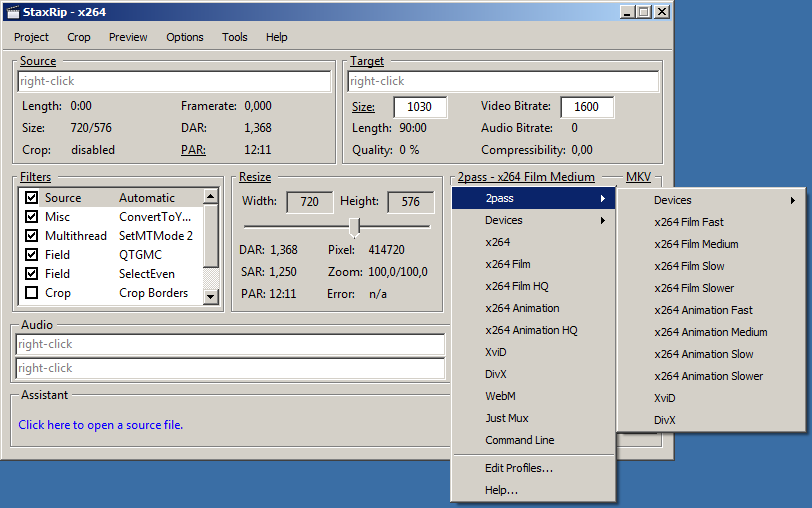Click the MKV container link
This screenshot has width=812, height=508.
(x=638, y=177)
